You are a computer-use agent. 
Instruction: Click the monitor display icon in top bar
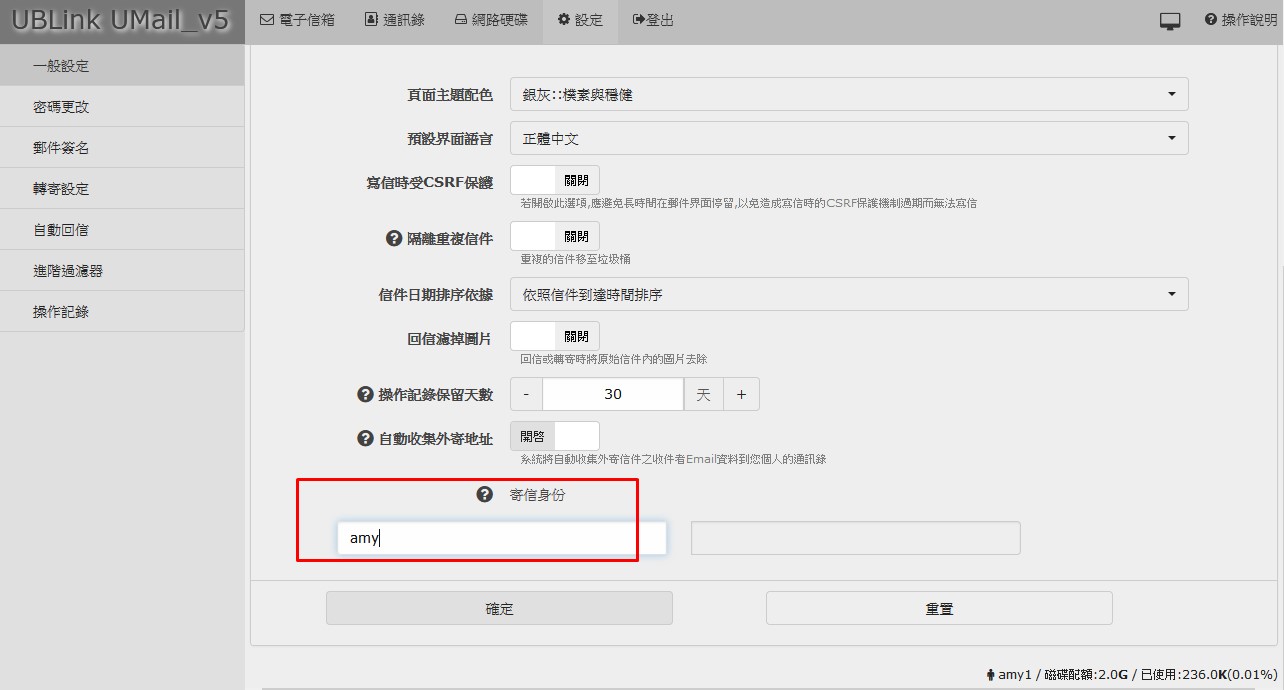[x=1169, y=21]
